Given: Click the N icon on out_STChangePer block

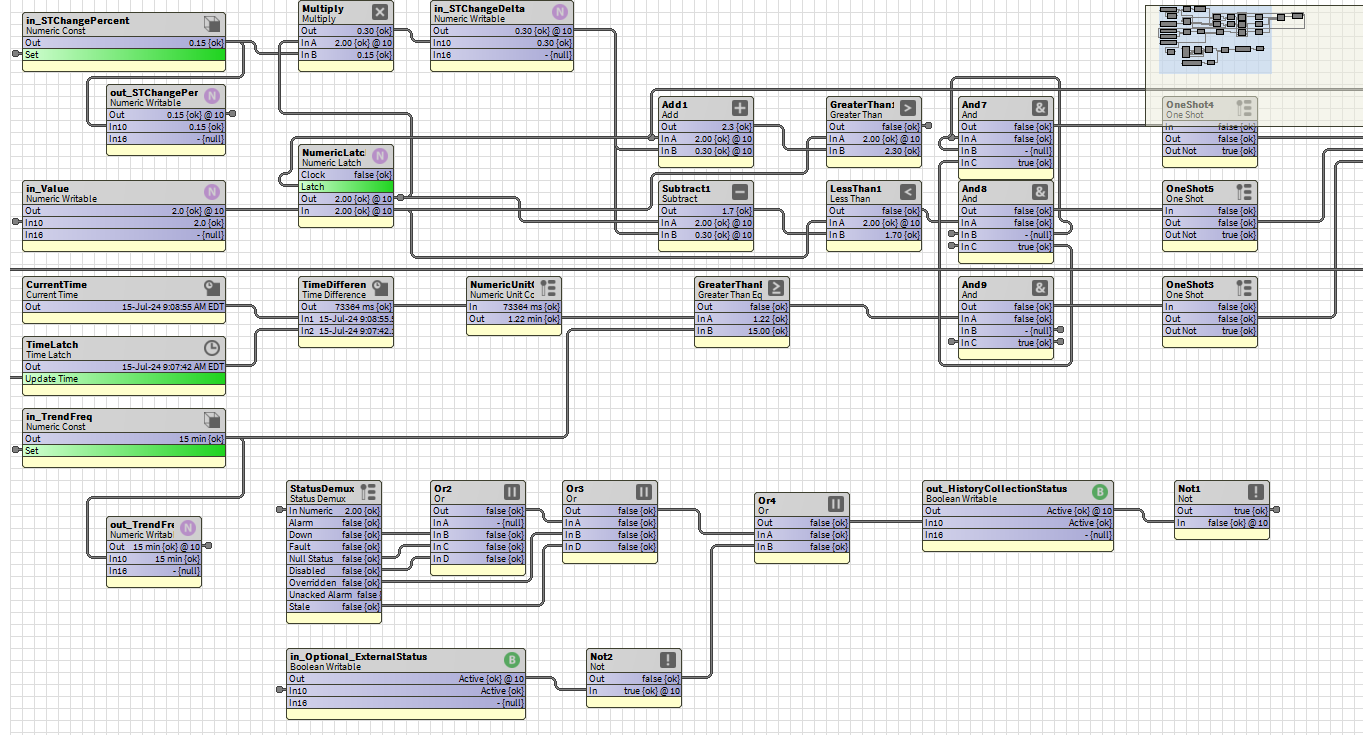Looking at the screenshot, I should pos(212,96).
